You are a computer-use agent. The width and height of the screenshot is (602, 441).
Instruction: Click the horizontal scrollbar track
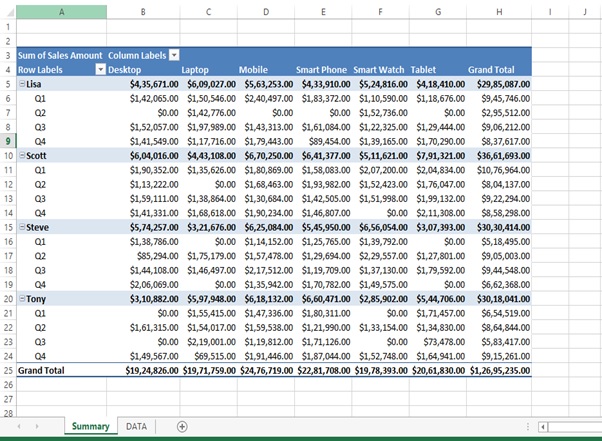coord(575,427)
